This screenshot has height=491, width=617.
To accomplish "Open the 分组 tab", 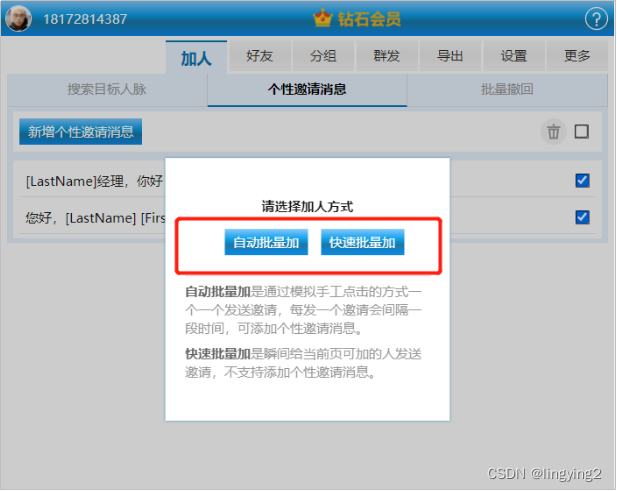I will click(323, 56).
